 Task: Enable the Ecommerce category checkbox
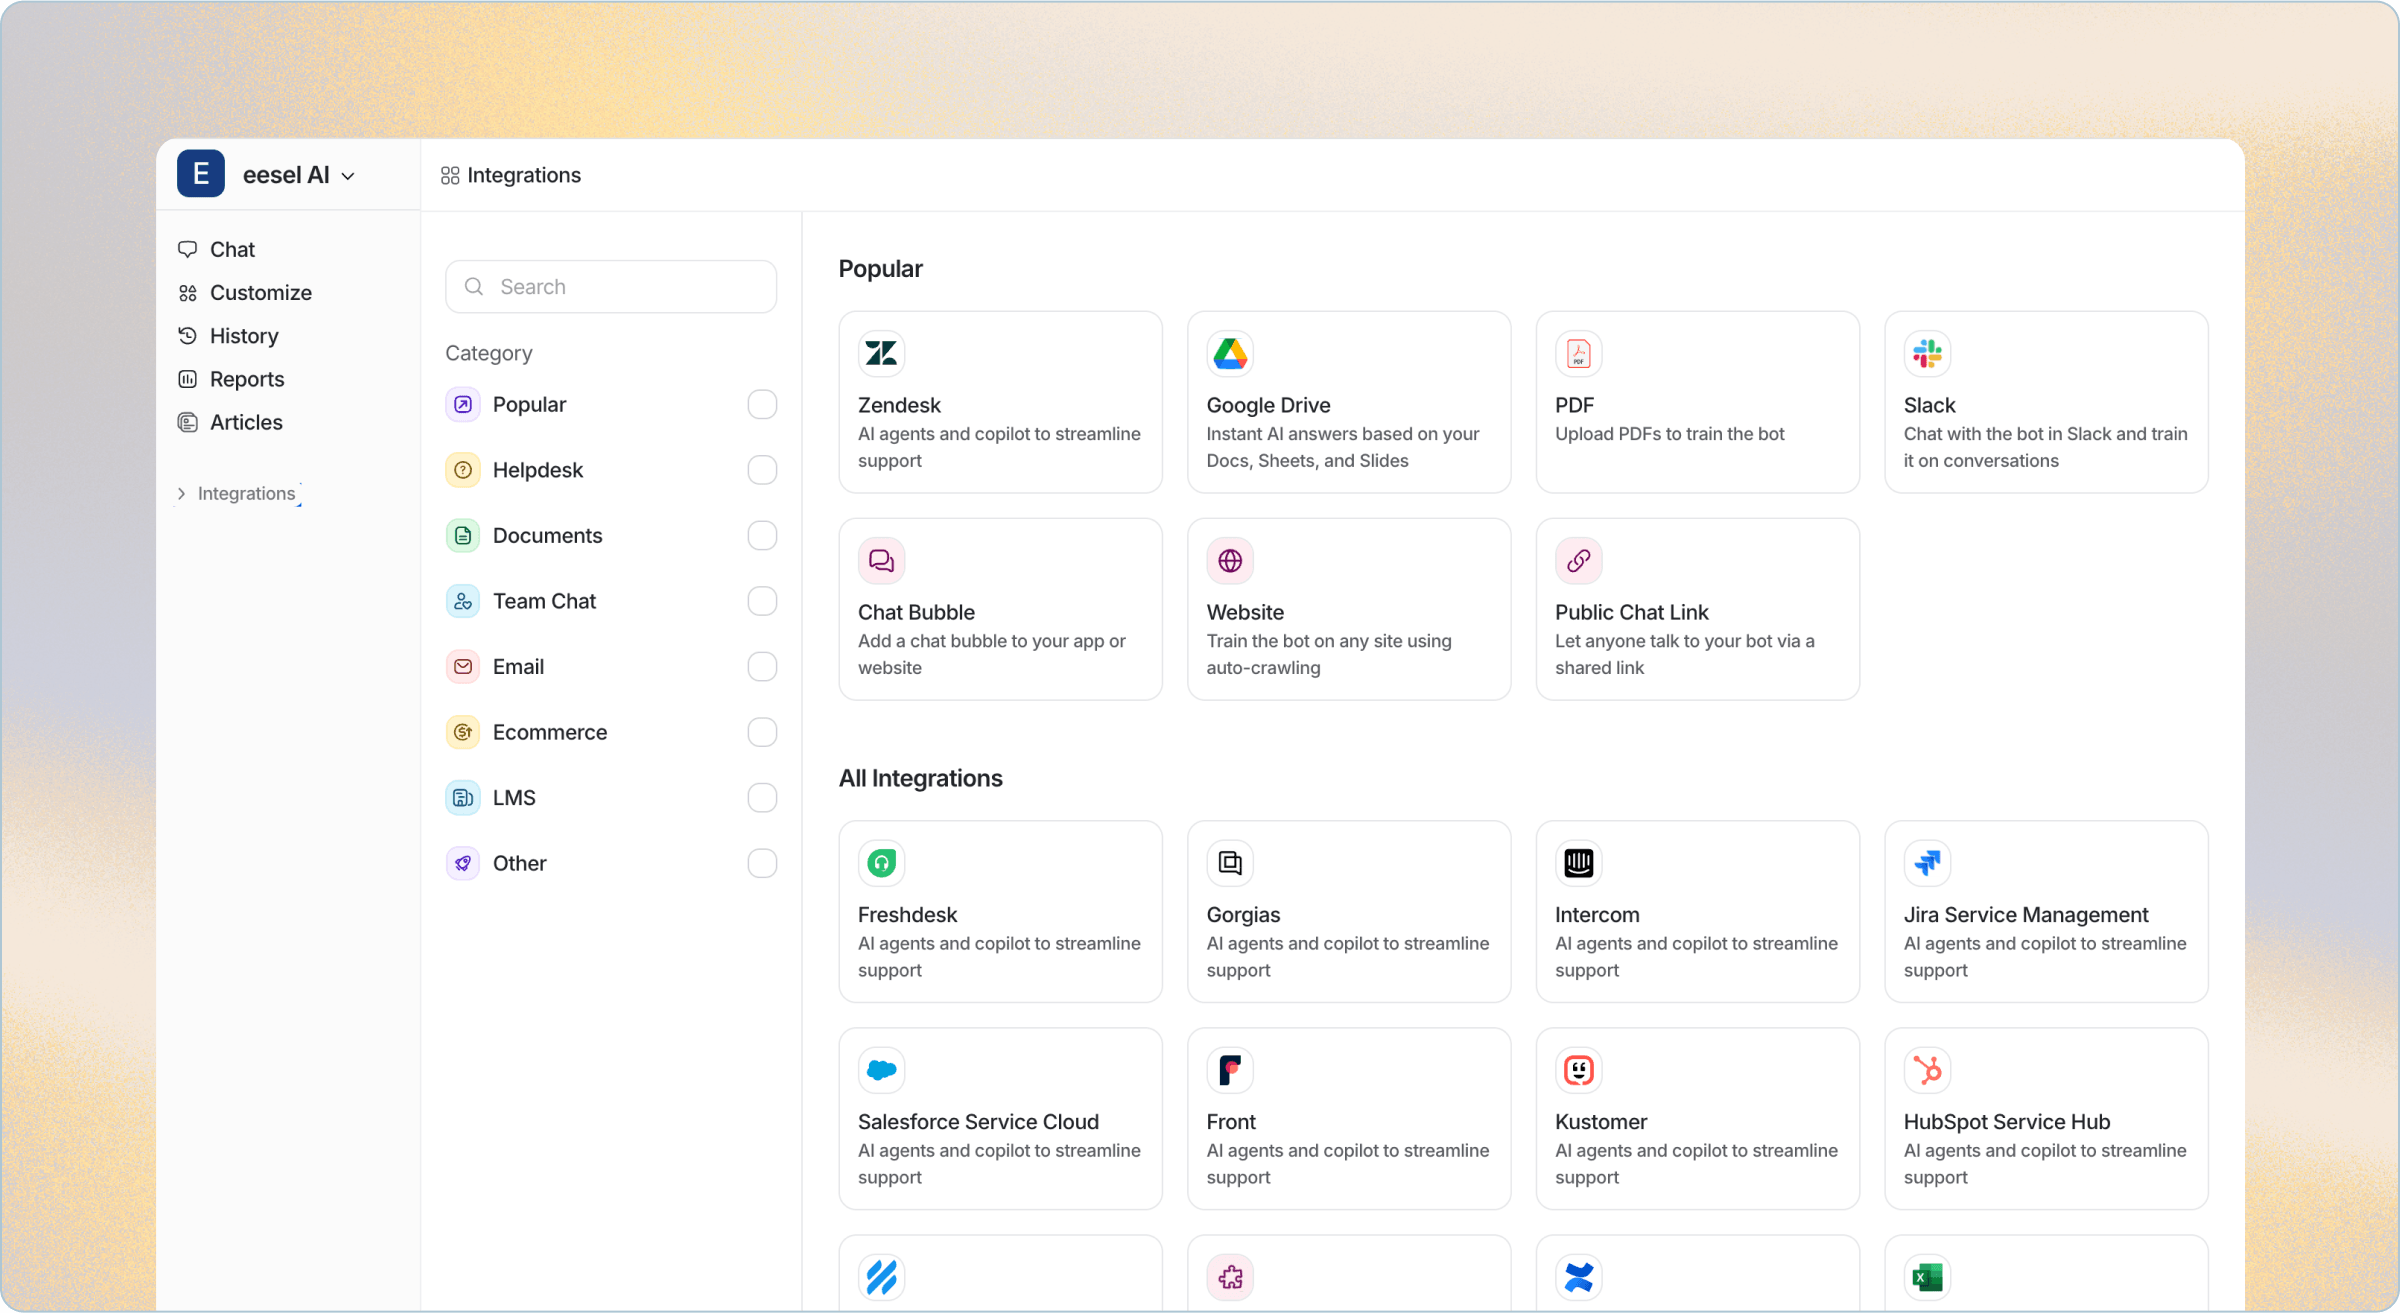point(762,732)
